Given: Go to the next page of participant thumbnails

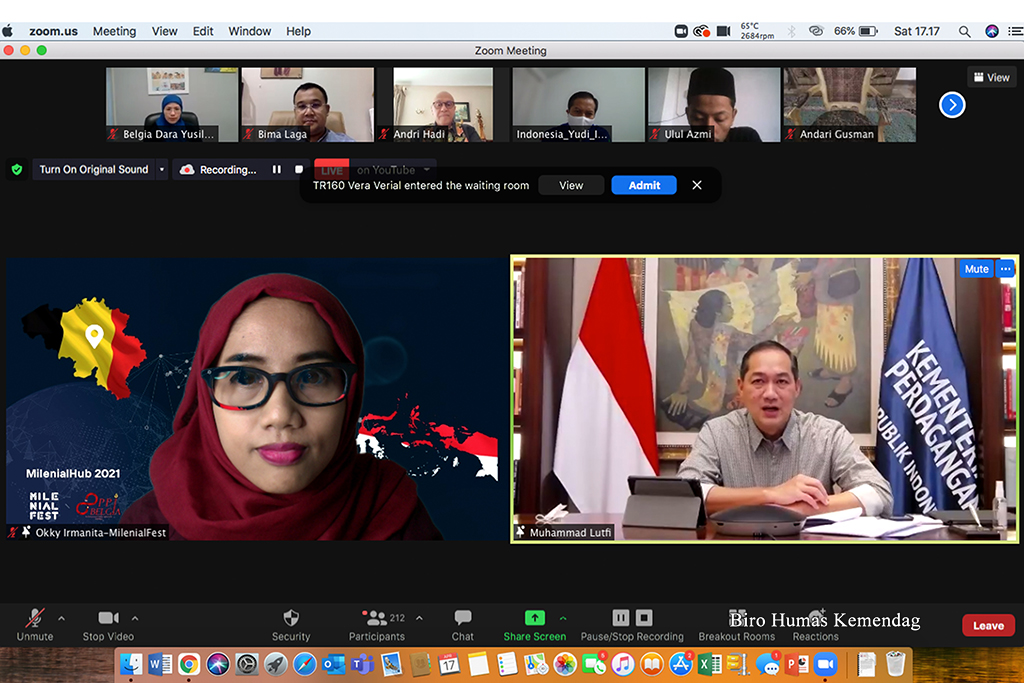Looking at the screenshot, I should coord(952,105).
